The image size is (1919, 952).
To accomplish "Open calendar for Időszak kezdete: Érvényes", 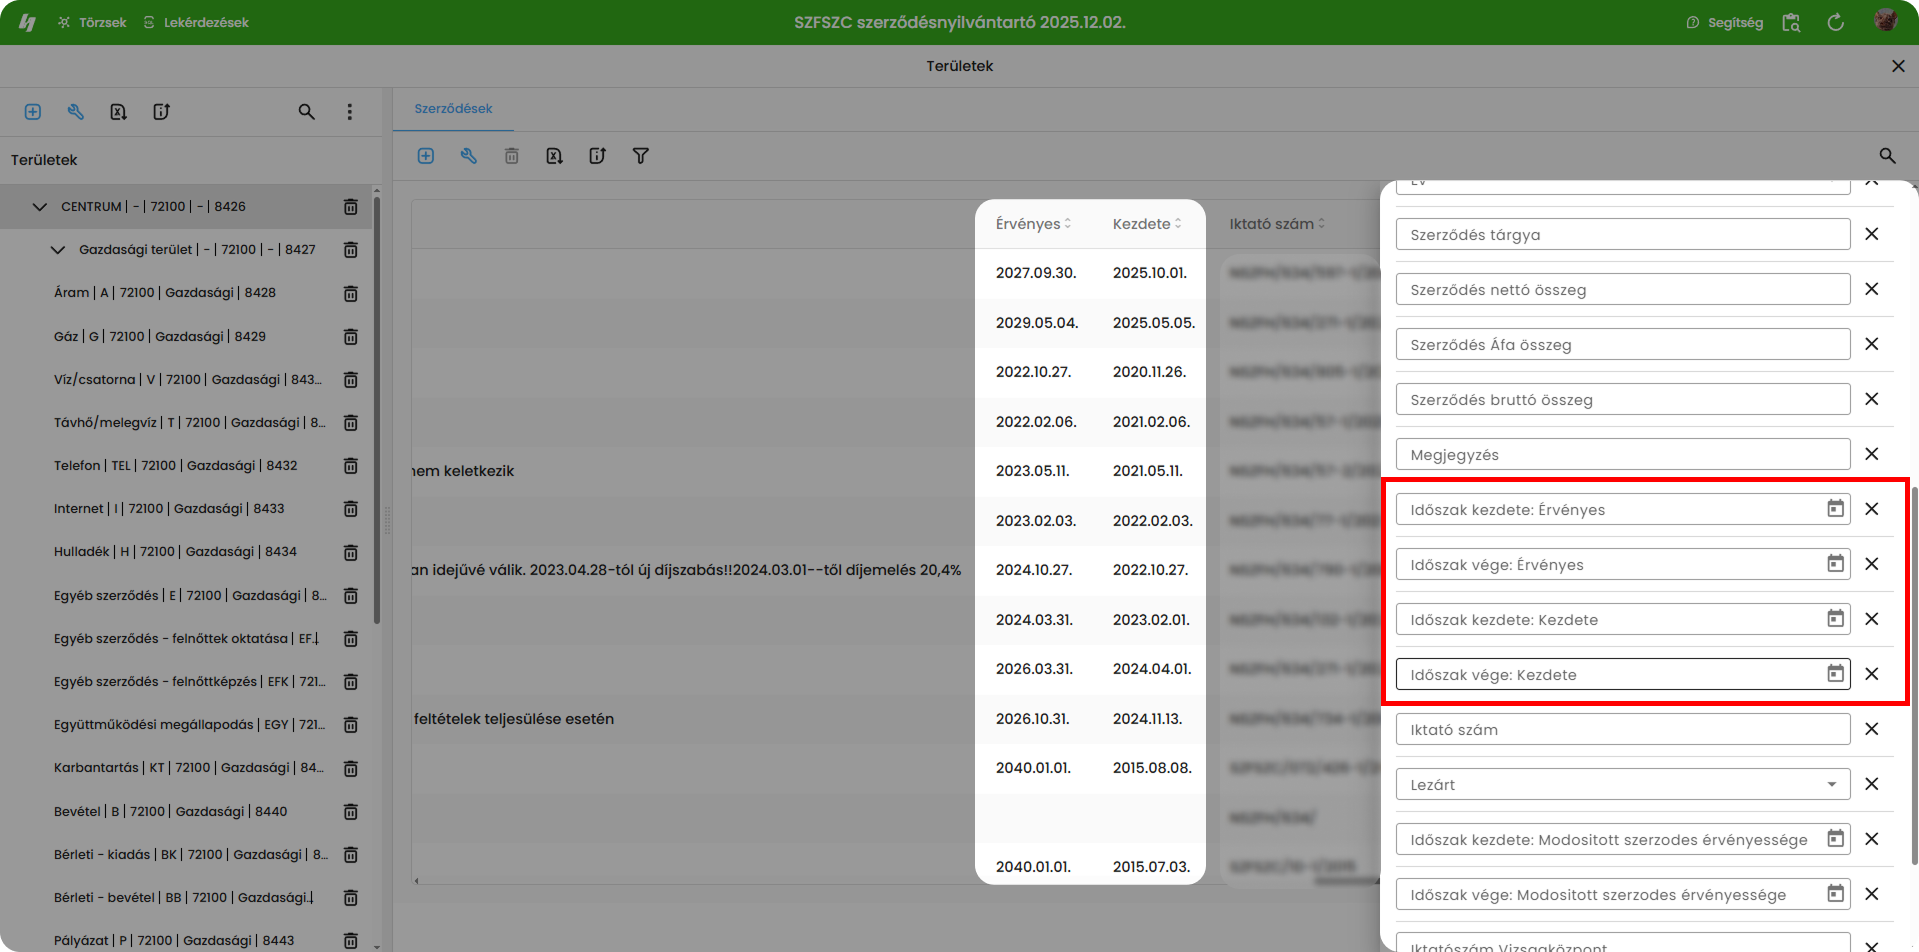I will (1835, 509).
